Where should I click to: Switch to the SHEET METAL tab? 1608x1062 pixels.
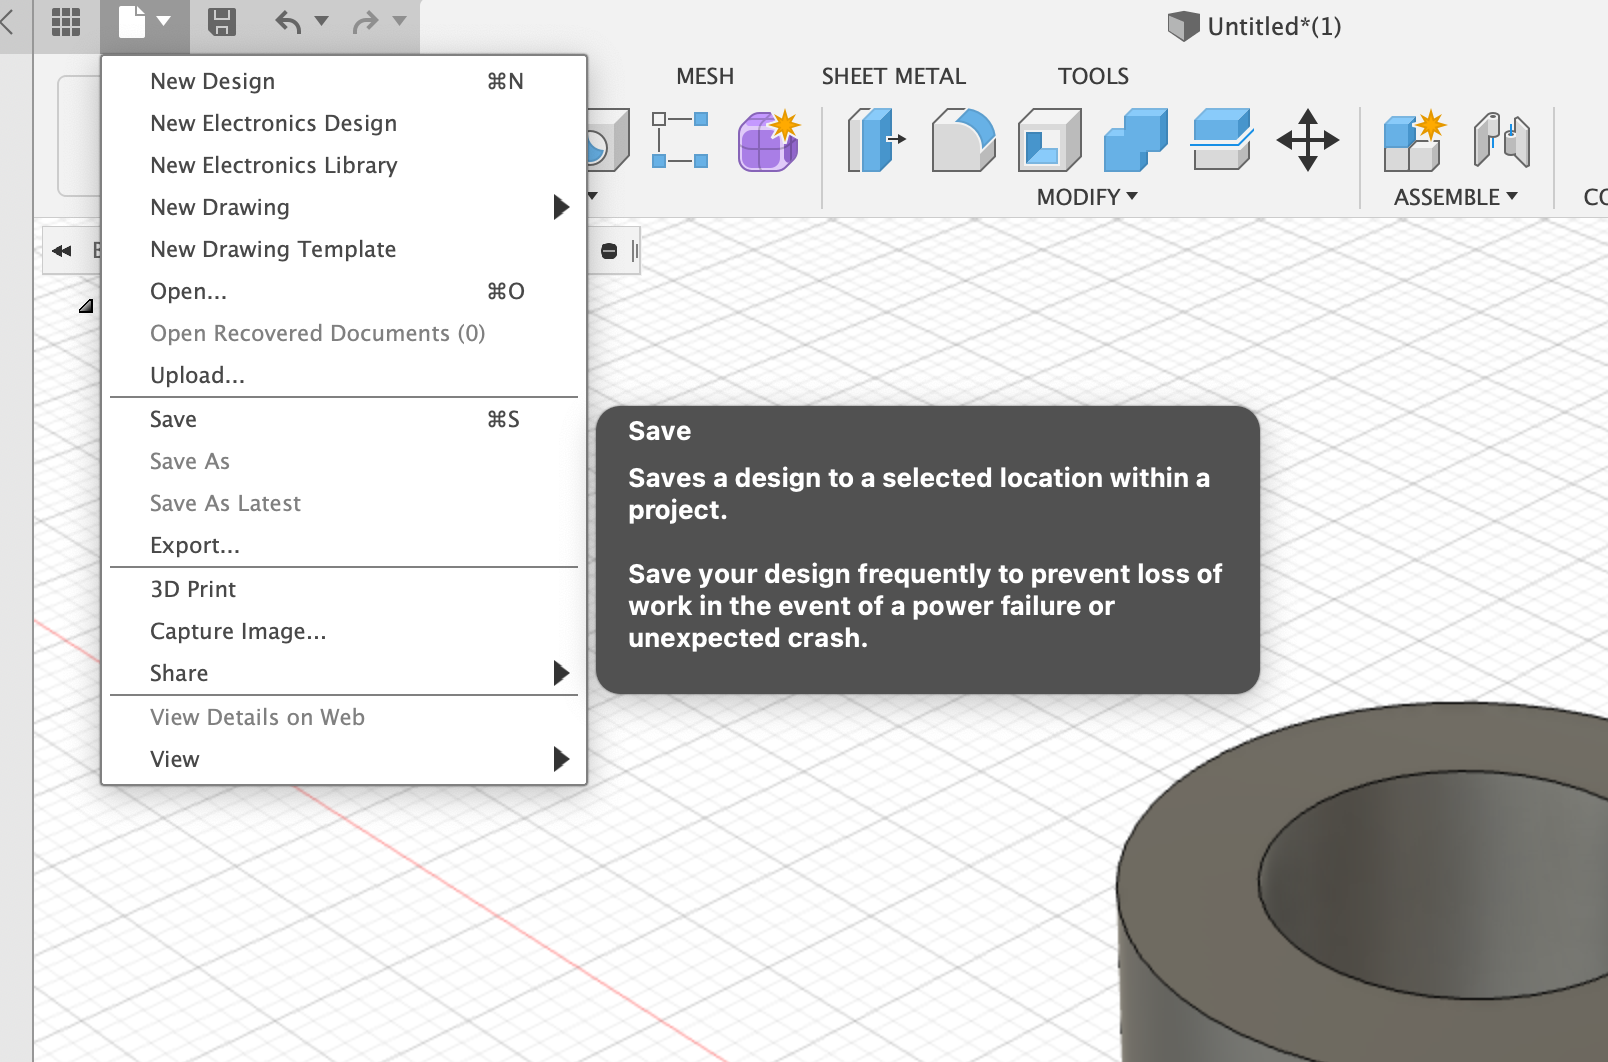(x=893, y=75)
